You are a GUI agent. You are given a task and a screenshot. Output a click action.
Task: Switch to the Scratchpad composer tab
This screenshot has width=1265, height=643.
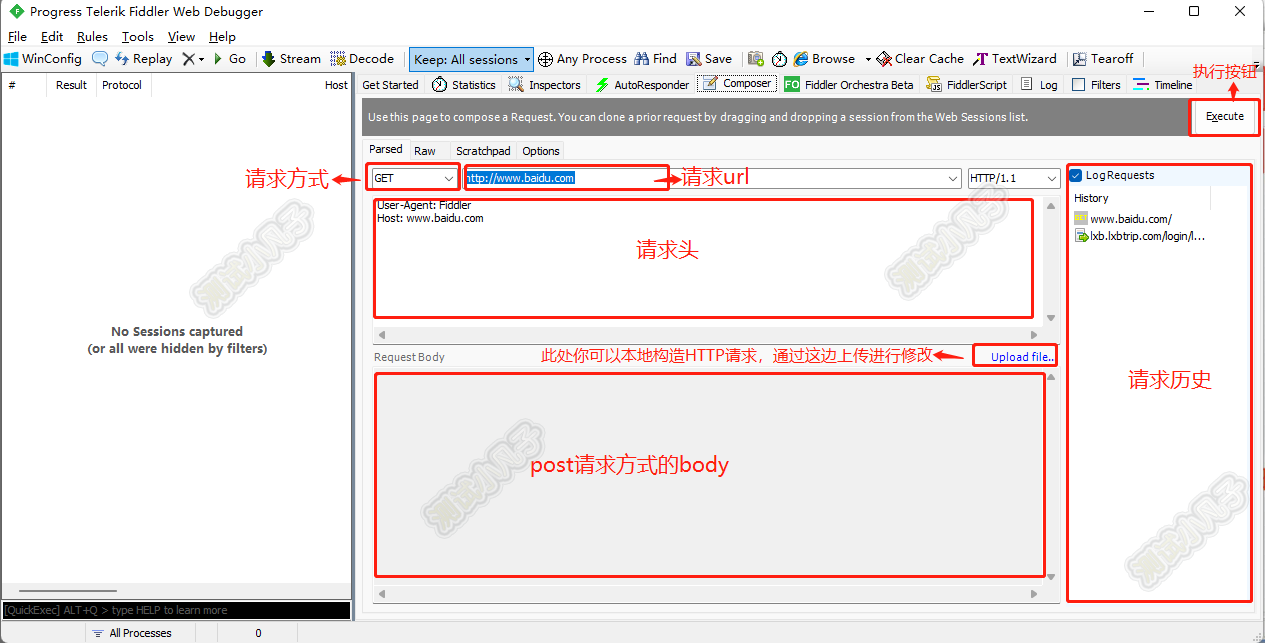point(483,151)
